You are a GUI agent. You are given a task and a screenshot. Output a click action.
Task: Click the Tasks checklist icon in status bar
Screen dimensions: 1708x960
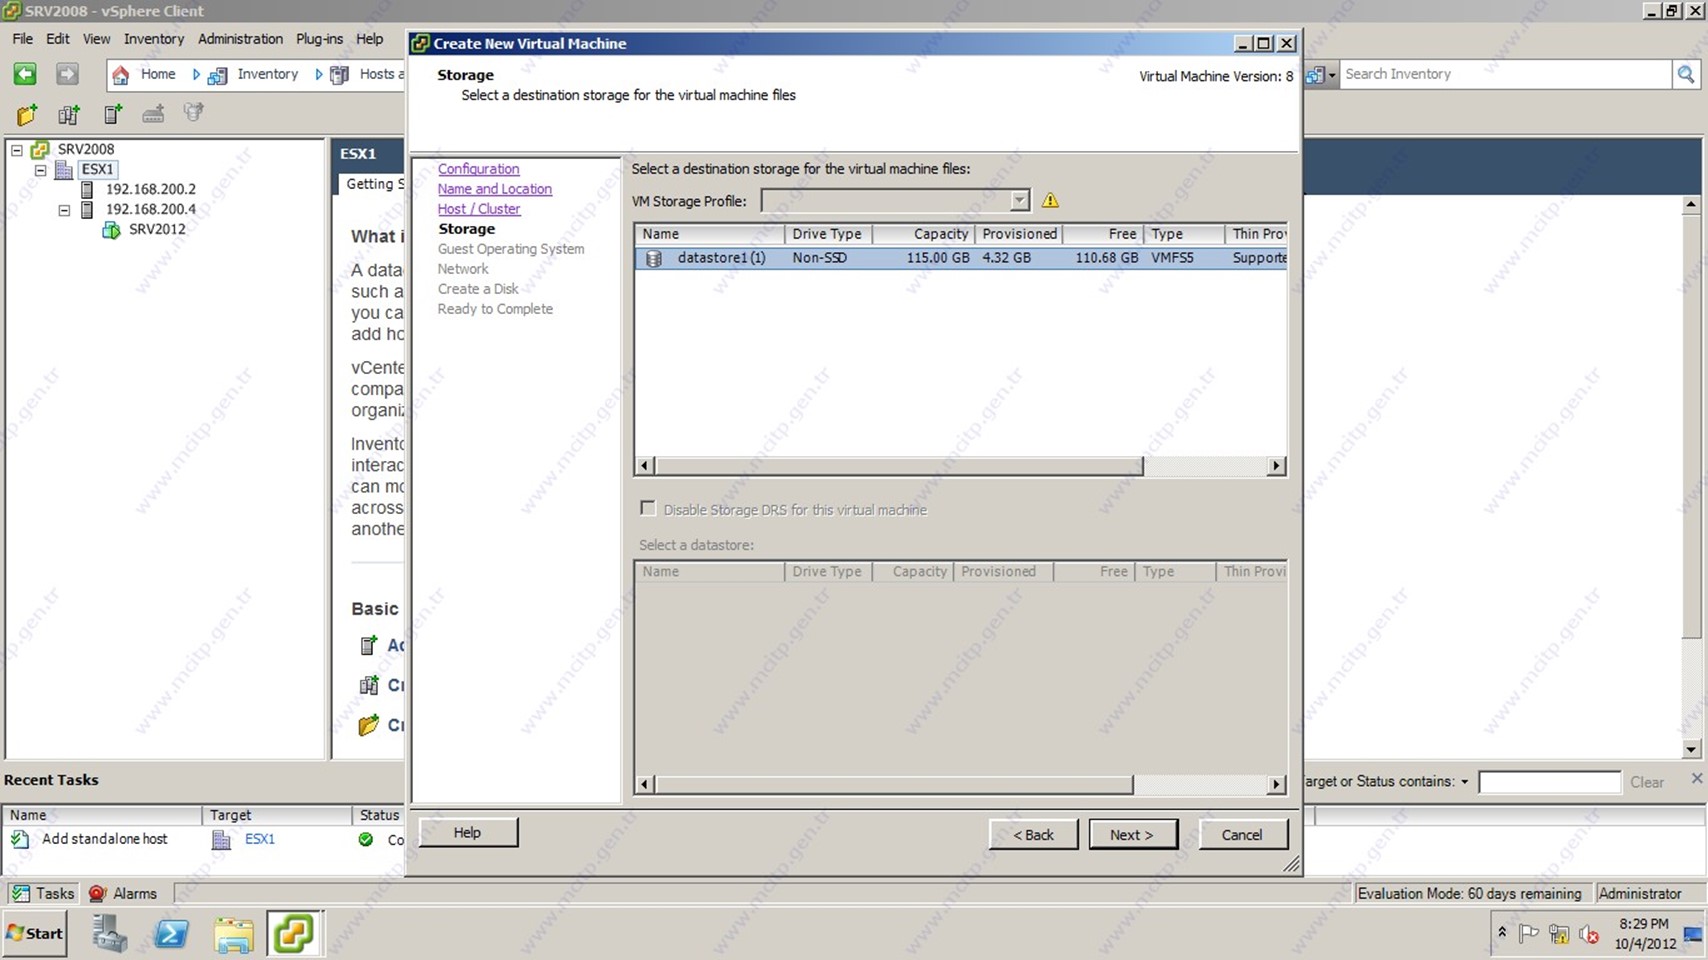[x=20, y=893]
